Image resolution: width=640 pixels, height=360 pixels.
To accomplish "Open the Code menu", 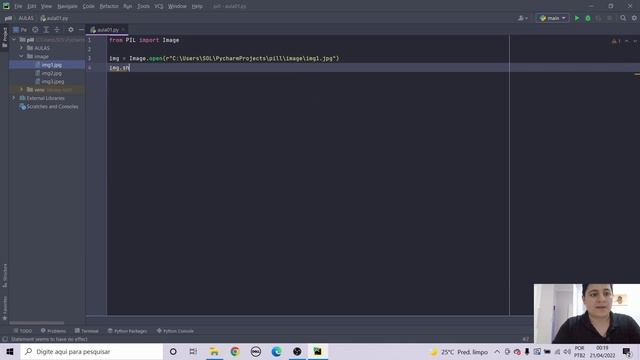I will [89, 6].
